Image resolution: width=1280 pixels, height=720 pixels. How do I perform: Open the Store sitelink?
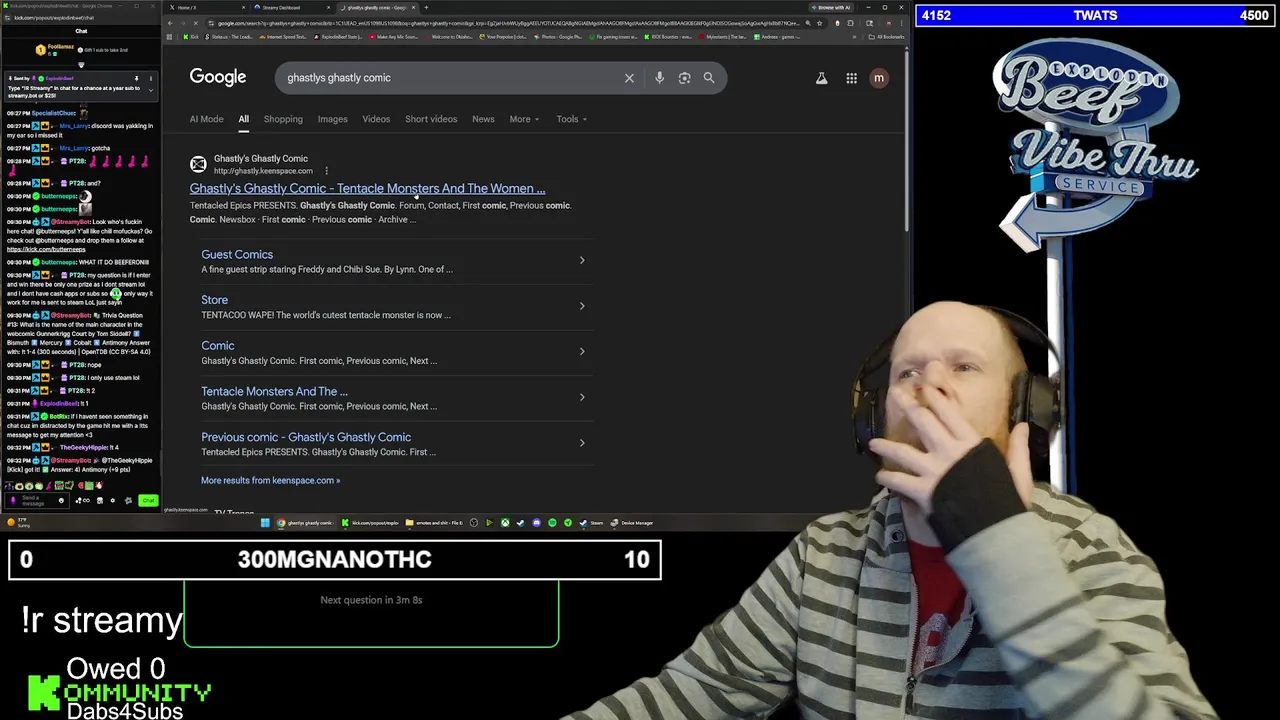coord(215,300)
